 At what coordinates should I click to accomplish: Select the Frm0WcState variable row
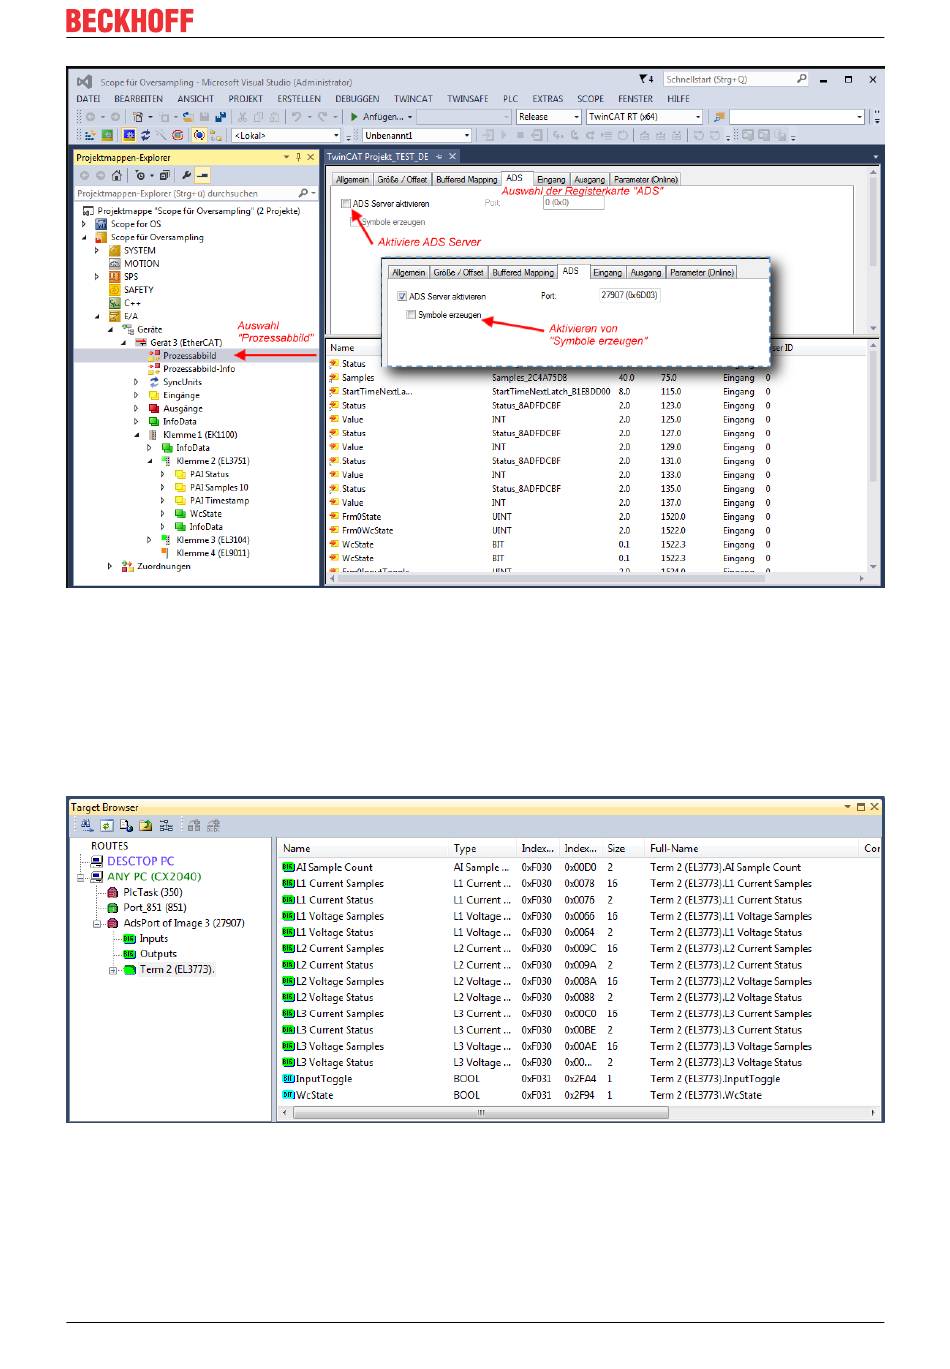(598, 530)
